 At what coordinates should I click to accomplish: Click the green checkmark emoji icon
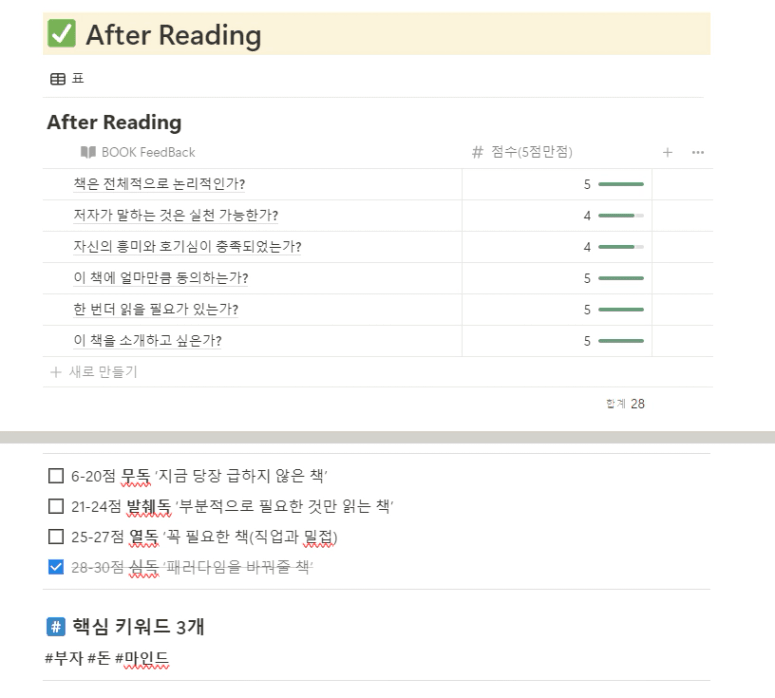61,33
